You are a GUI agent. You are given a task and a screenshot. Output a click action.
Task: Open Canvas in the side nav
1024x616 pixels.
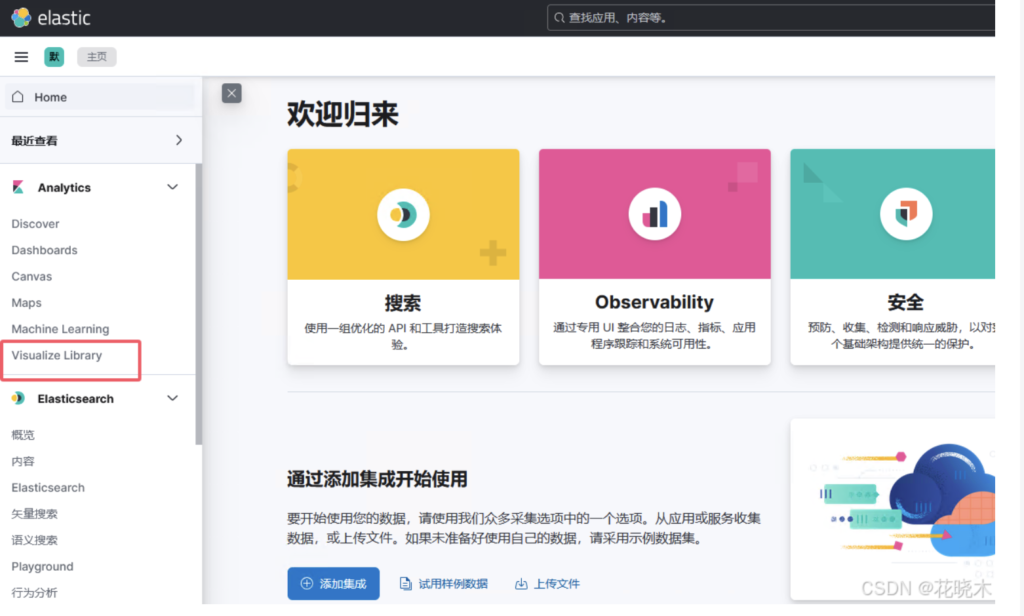31,276
